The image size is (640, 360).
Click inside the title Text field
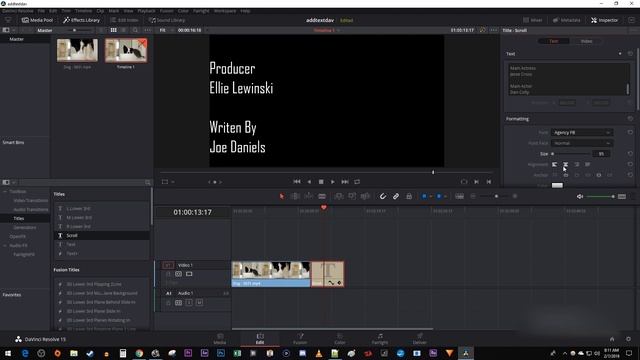coord(568,80)
